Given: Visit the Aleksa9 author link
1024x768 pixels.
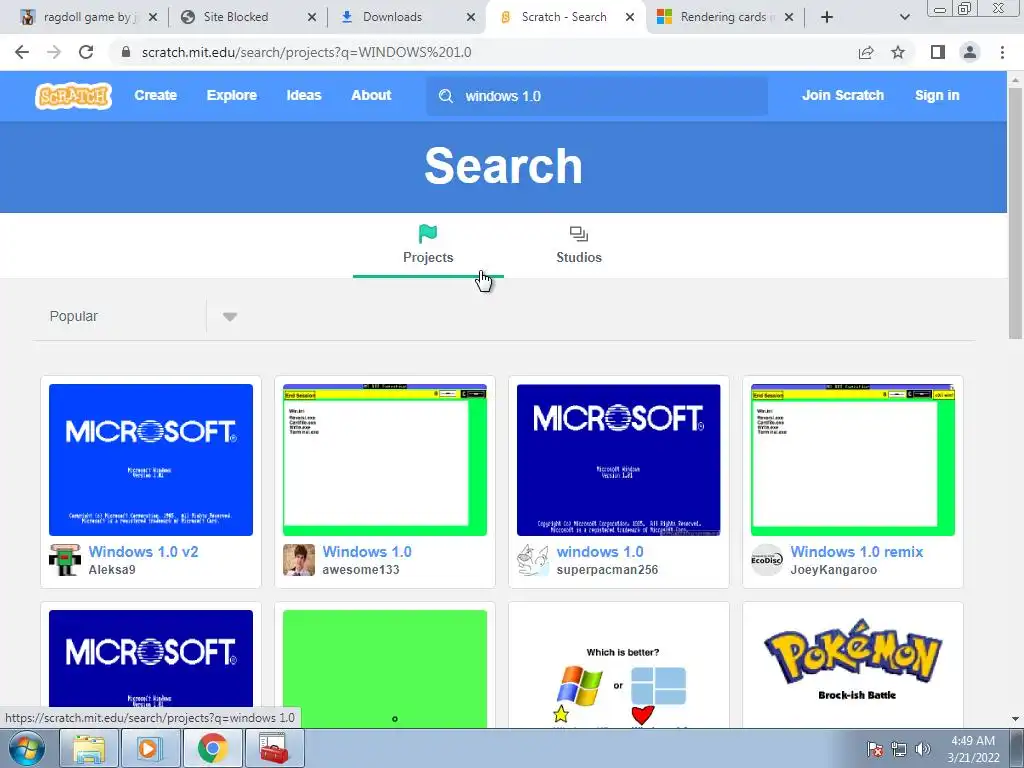Looking at the screenshot, I should click(112, 569).
